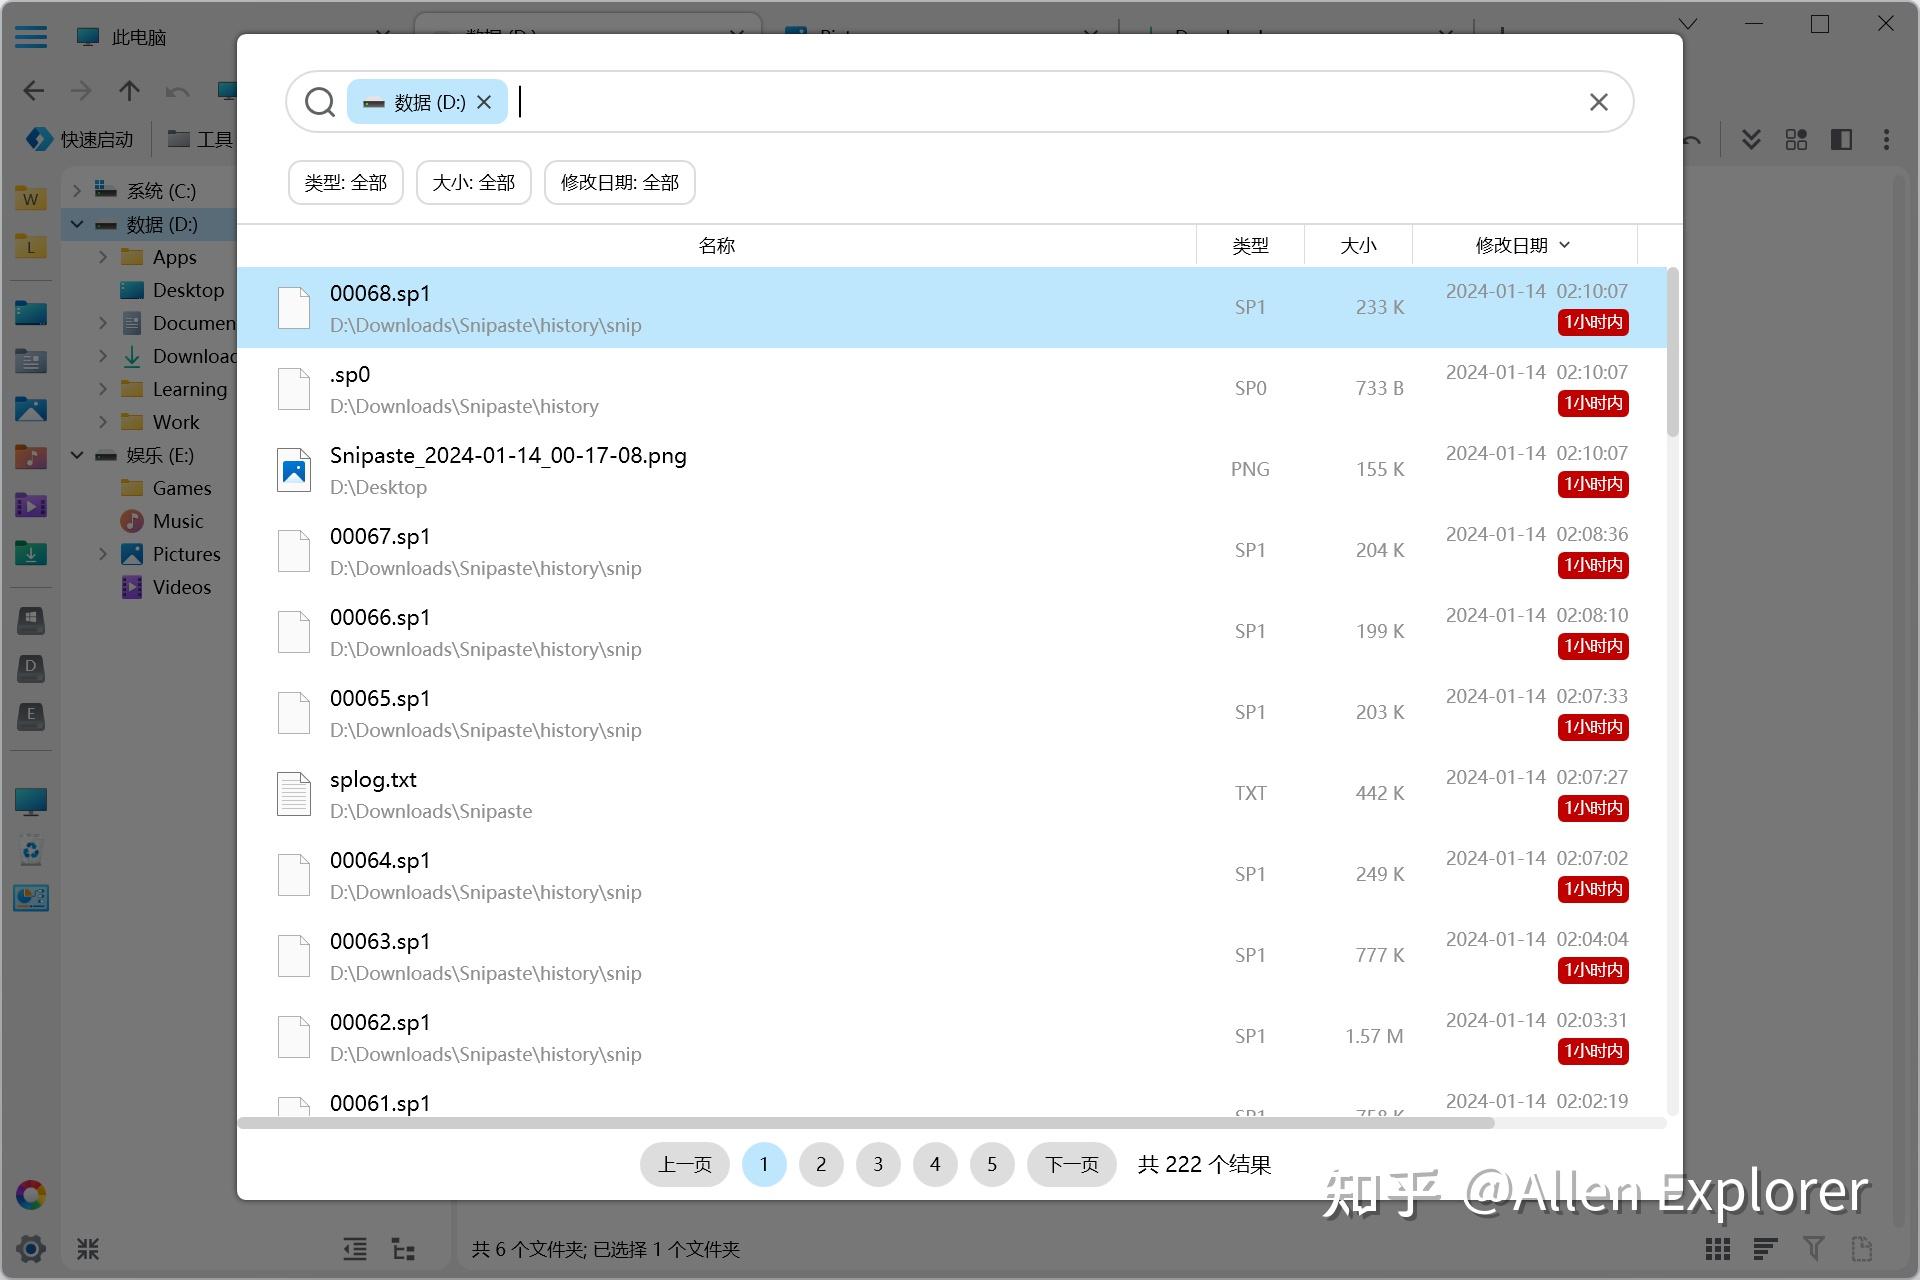Image resolution: width=1920 pixels, height=1280 pixels.
Task: Click the vertical results scrollbar thumb
Action: point(1672,352)
